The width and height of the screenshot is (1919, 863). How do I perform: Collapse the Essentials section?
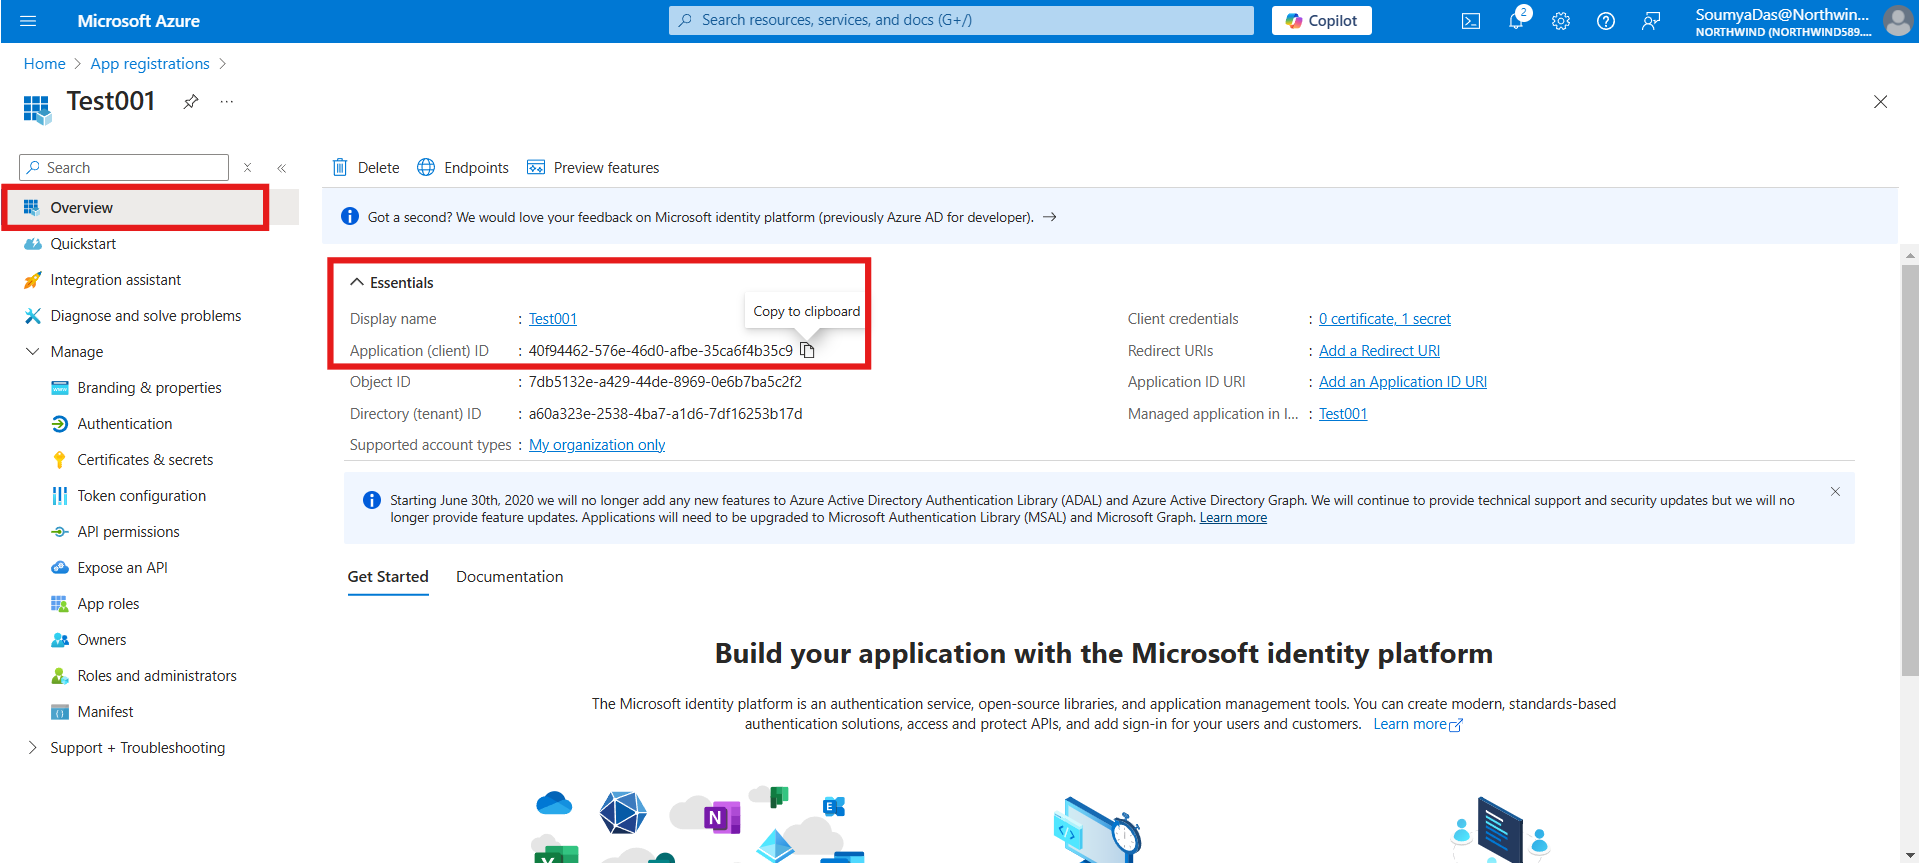tap(357, 283)
